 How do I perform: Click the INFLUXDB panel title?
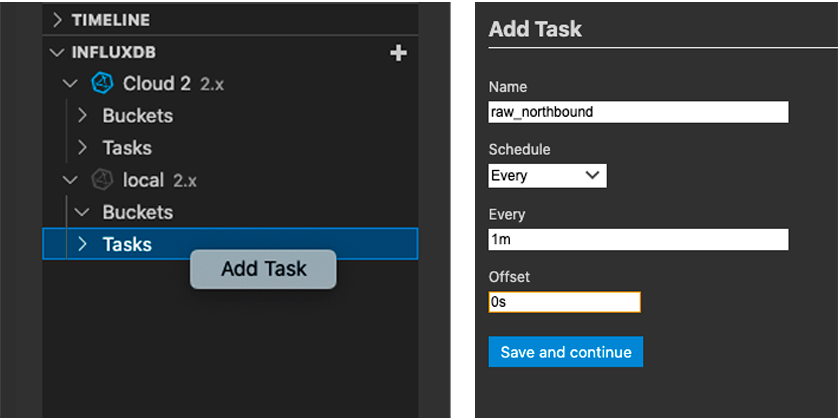point(114,52)
